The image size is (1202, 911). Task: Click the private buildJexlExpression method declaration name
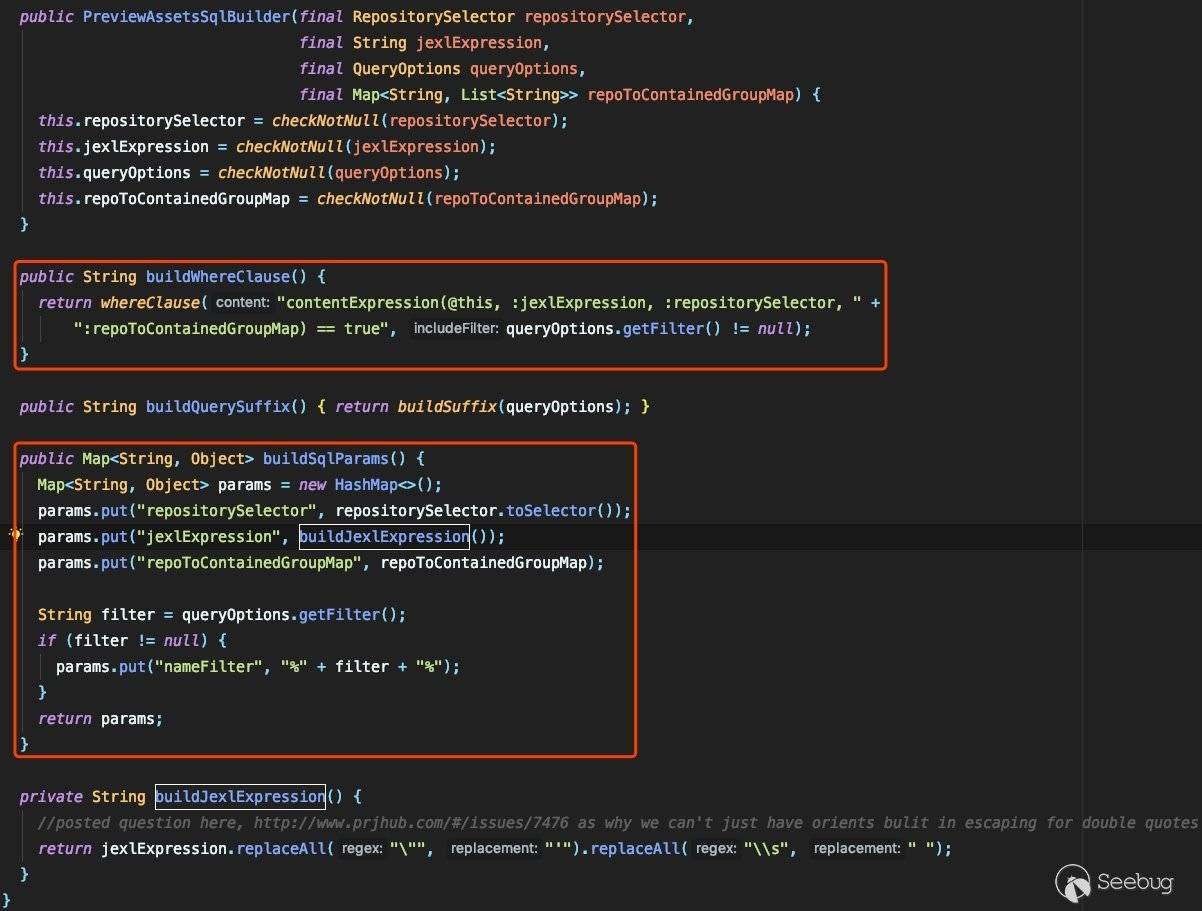240,796
